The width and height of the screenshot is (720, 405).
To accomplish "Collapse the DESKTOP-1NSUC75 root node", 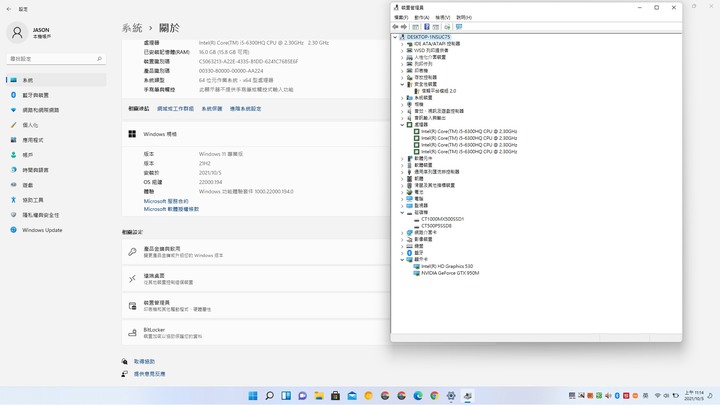I will coord(395,37).
